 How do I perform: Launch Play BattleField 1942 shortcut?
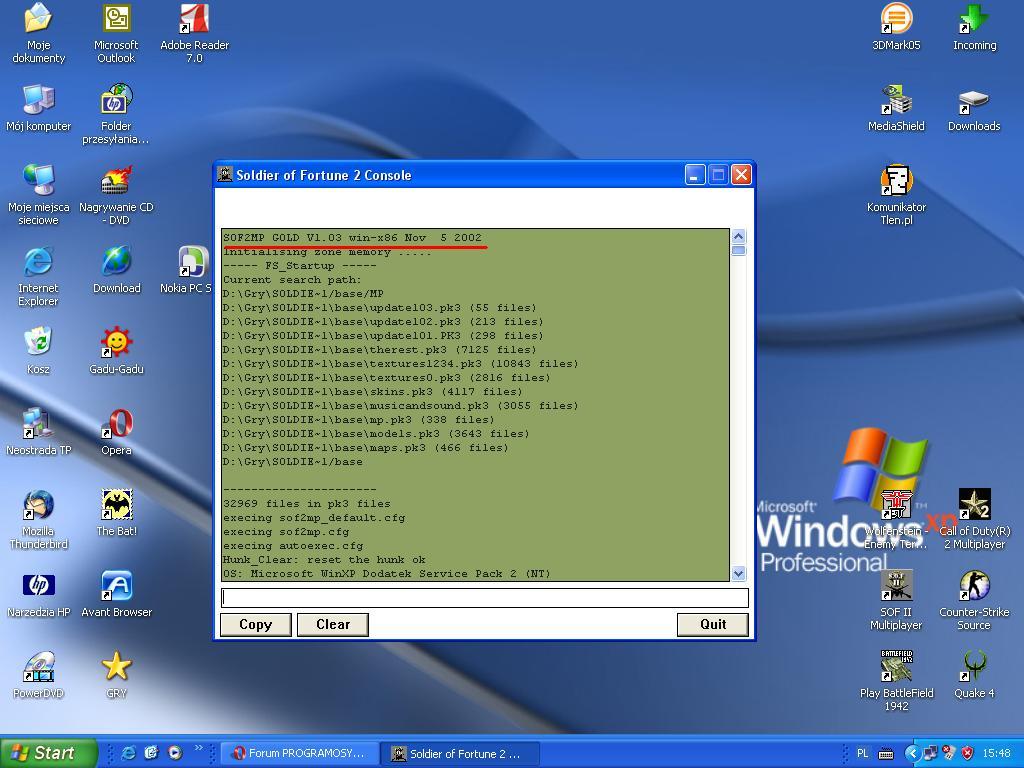tap(896, 681)
